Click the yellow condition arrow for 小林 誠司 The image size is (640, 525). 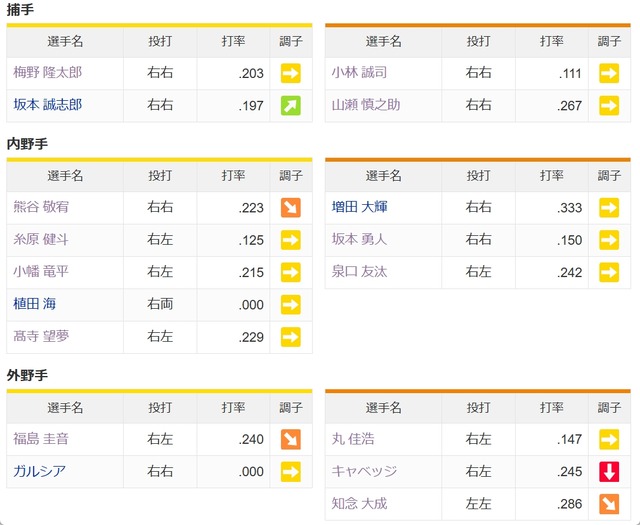609,73
